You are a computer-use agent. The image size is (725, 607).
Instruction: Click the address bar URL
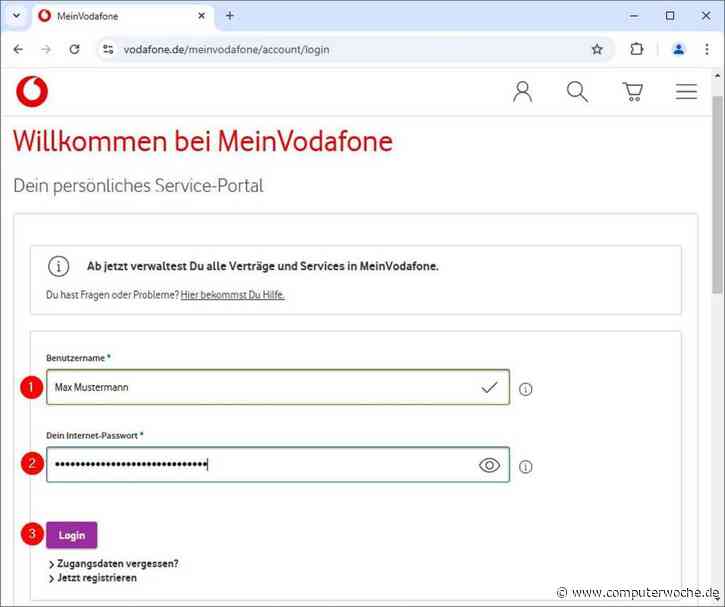pos(227,49)
